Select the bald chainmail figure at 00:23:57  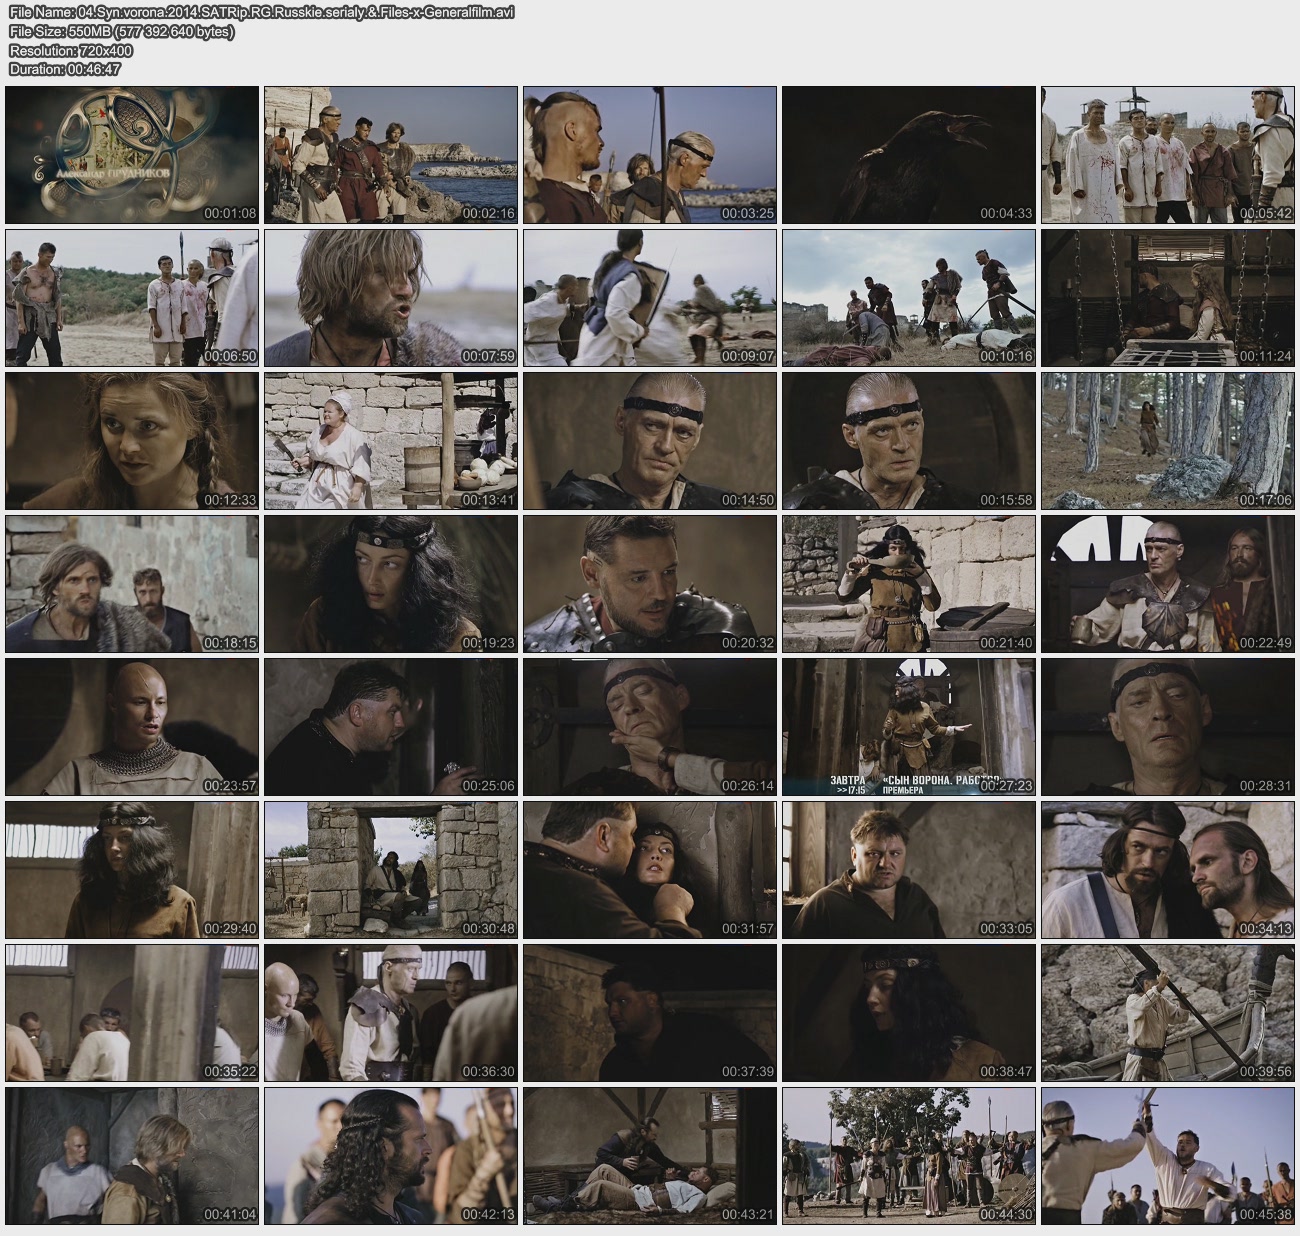(132, 727)
